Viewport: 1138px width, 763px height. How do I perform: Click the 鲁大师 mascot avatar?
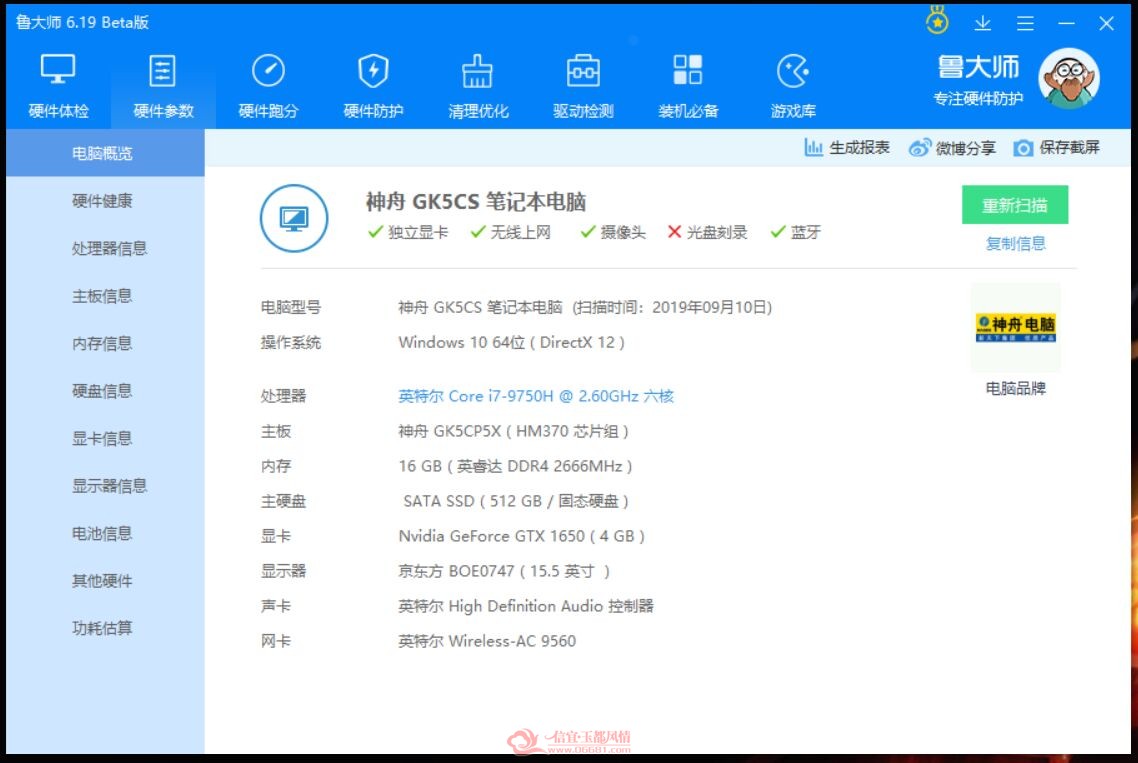coord(1068,78)
